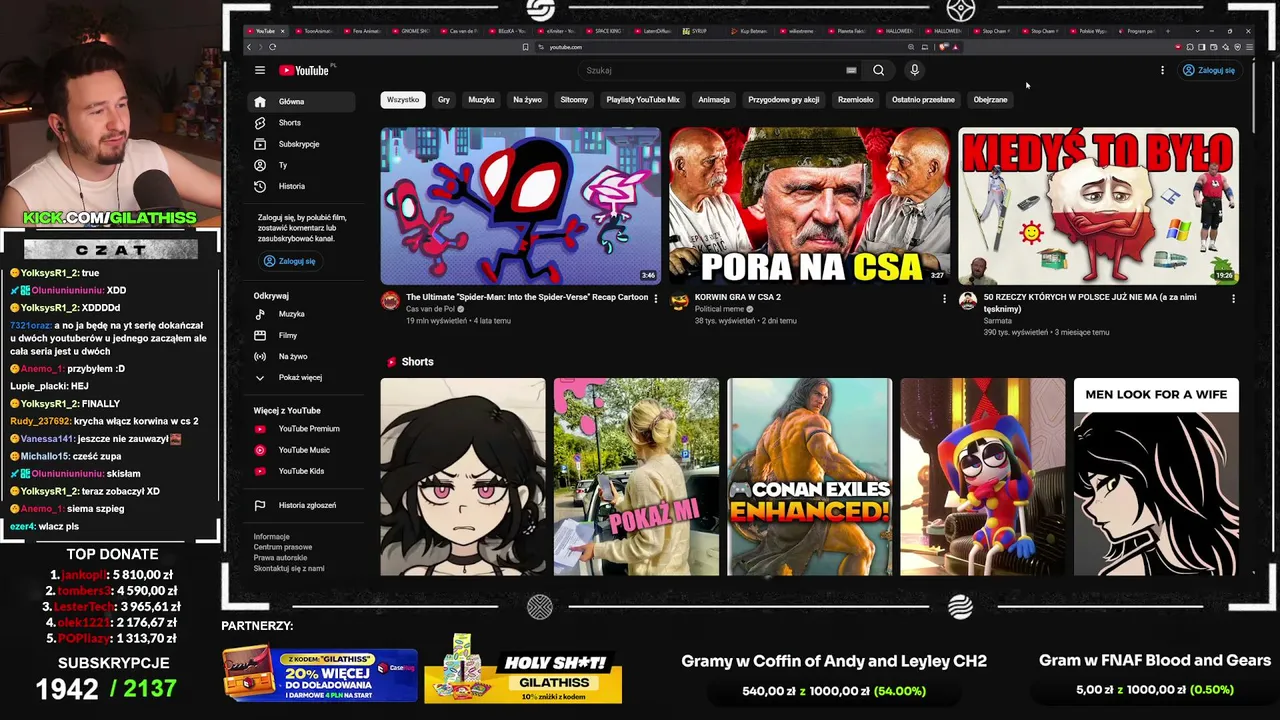The height and width of the screenshot is (720, 1280).
Task: Open the KORWIN GRA W CSA 2 title
Action: click(x=738, y=297)
